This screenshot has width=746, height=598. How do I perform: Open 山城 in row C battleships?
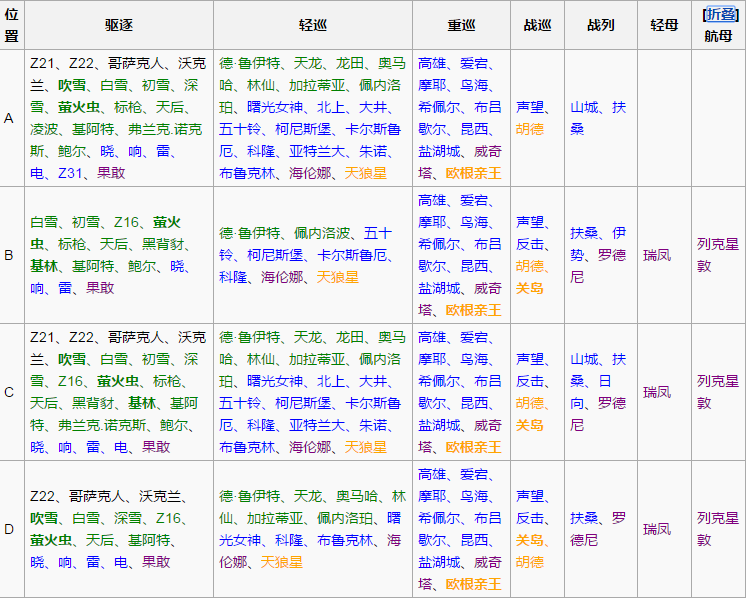tap(584, 359)
